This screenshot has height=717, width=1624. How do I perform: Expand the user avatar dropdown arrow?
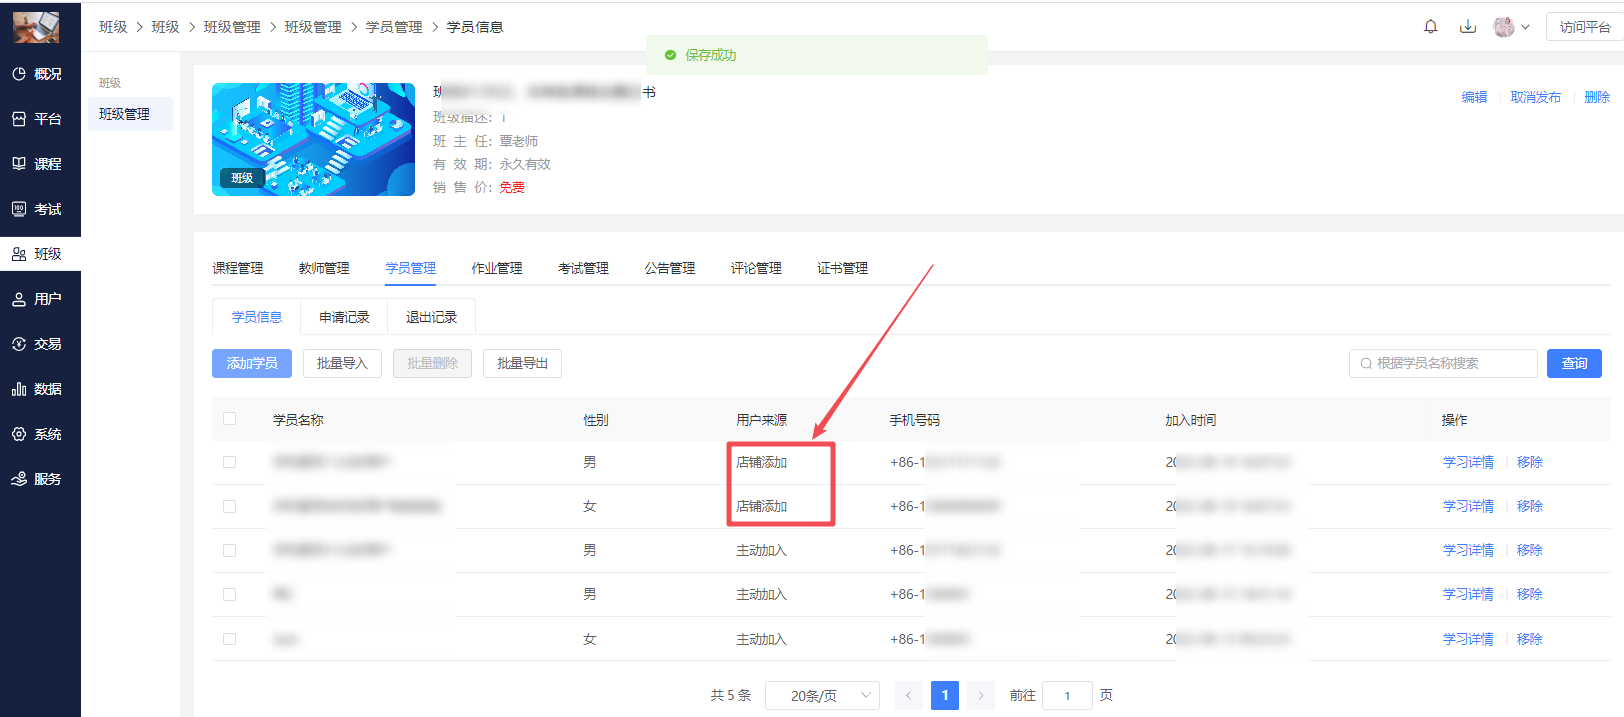pos(1525,28)
